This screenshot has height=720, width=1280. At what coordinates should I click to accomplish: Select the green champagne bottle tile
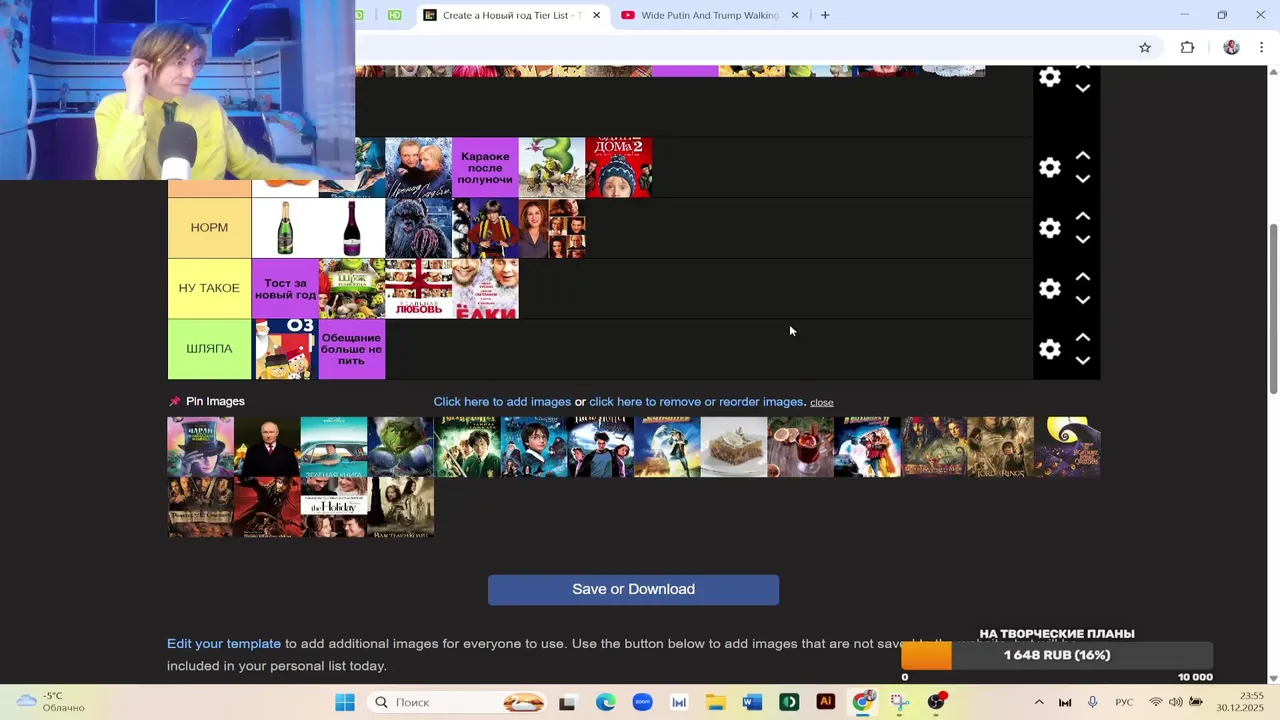285,228
